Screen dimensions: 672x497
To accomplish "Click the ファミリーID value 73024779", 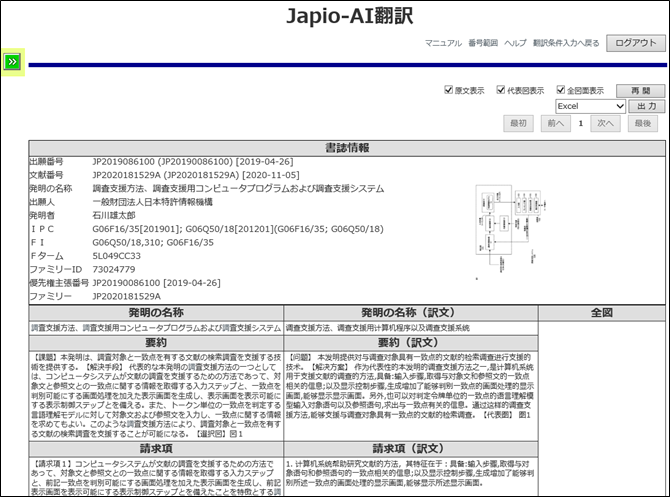I will coord(114,269).
